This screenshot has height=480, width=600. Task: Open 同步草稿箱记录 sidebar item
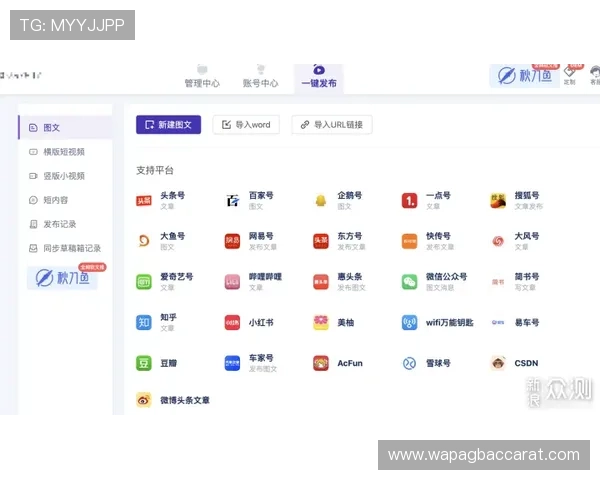(x=66, y=248)
